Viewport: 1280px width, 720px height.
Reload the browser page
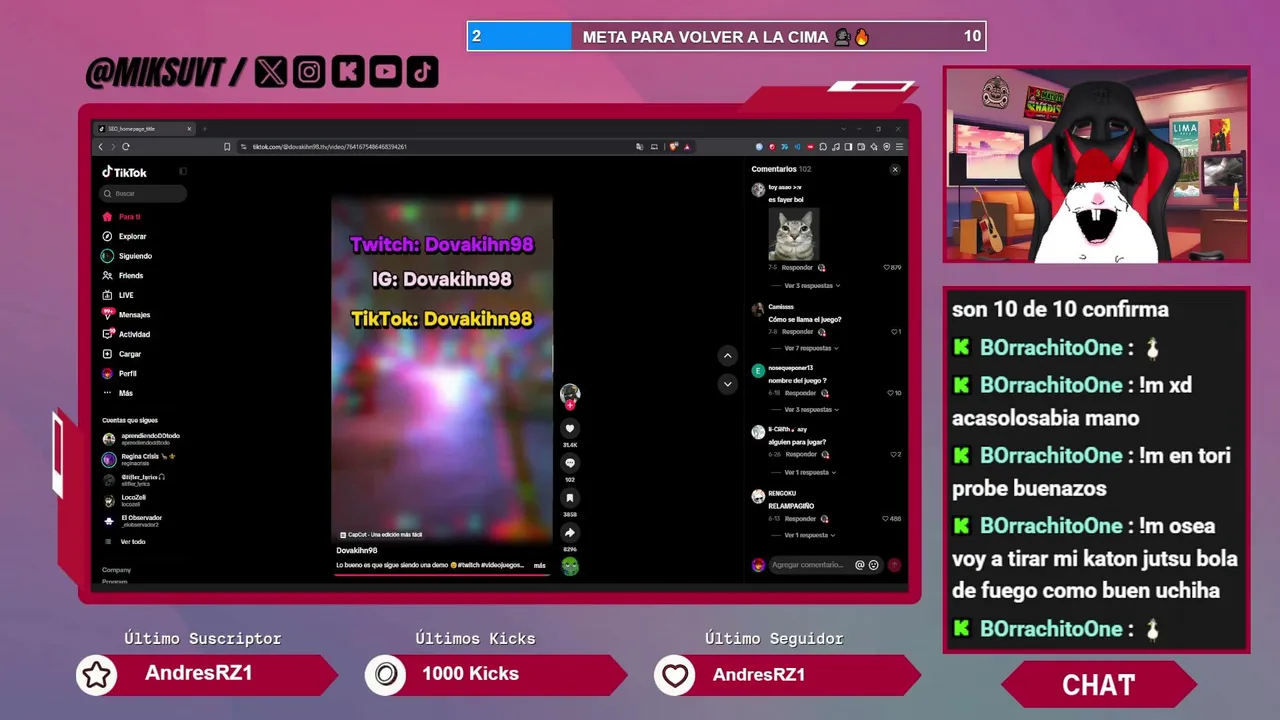coord(126,147)
